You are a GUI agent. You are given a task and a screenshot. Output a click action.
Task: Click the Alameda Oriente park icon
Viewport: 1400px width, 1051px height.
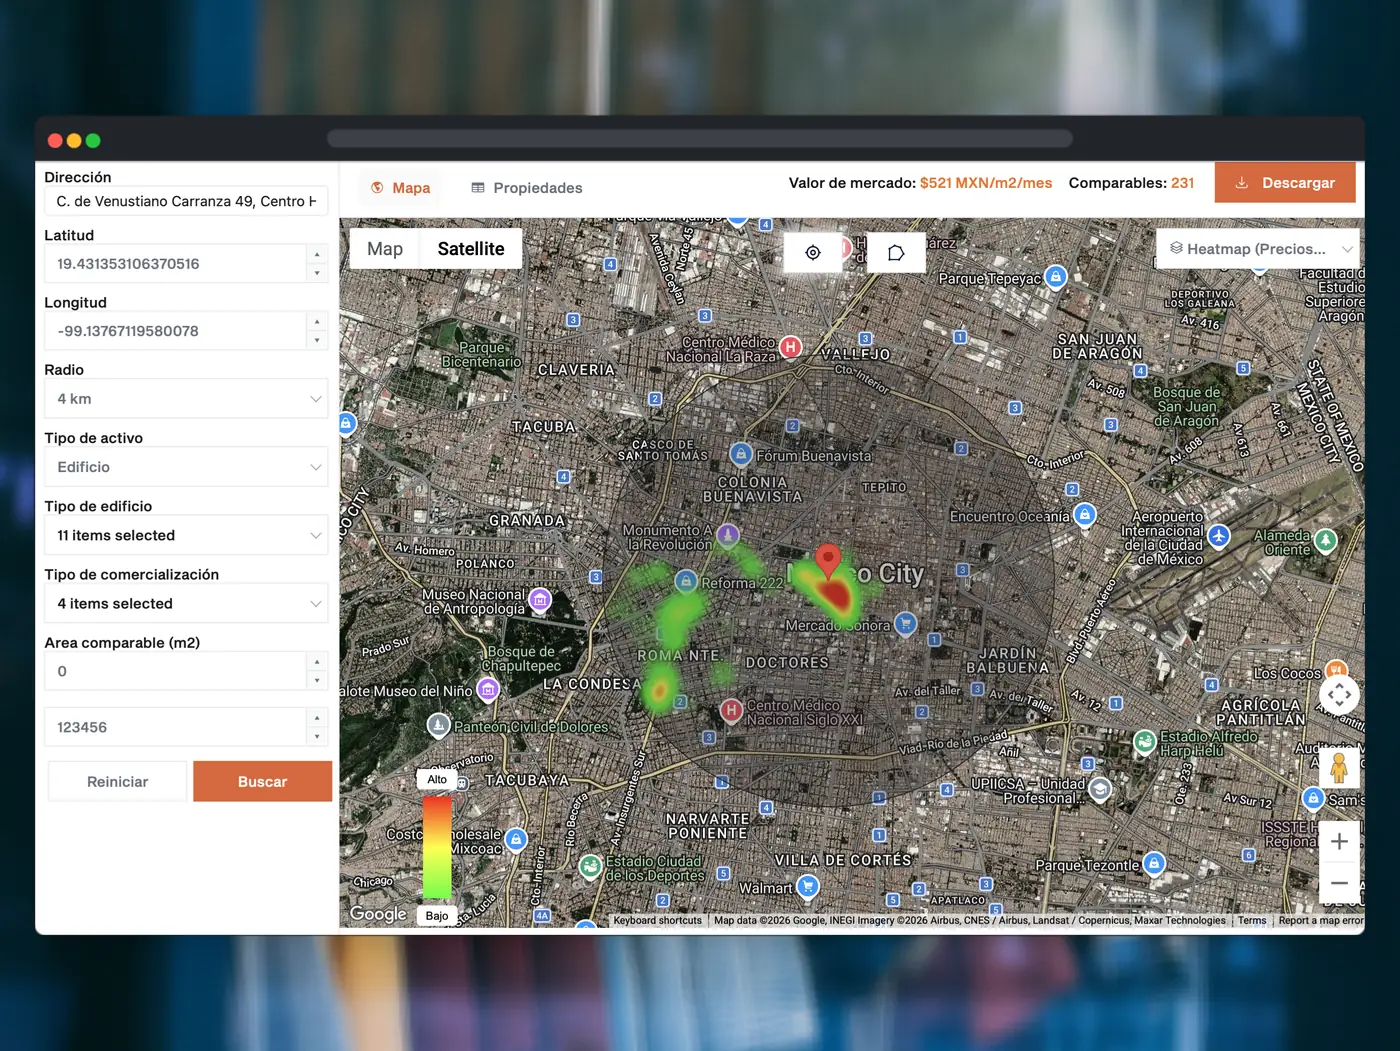tap(1325, 540)
